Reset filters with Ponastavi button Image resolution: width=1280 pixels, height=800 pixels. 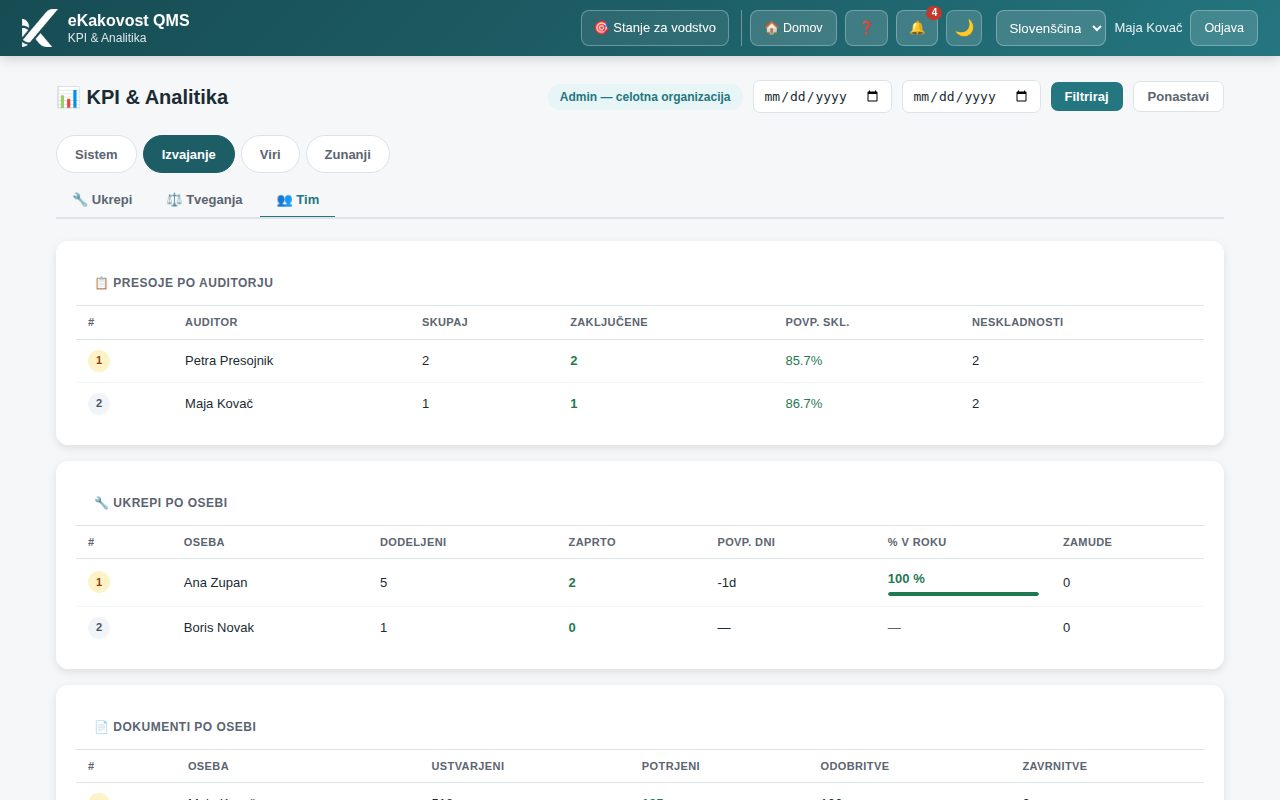click(x=1178, y=97)
